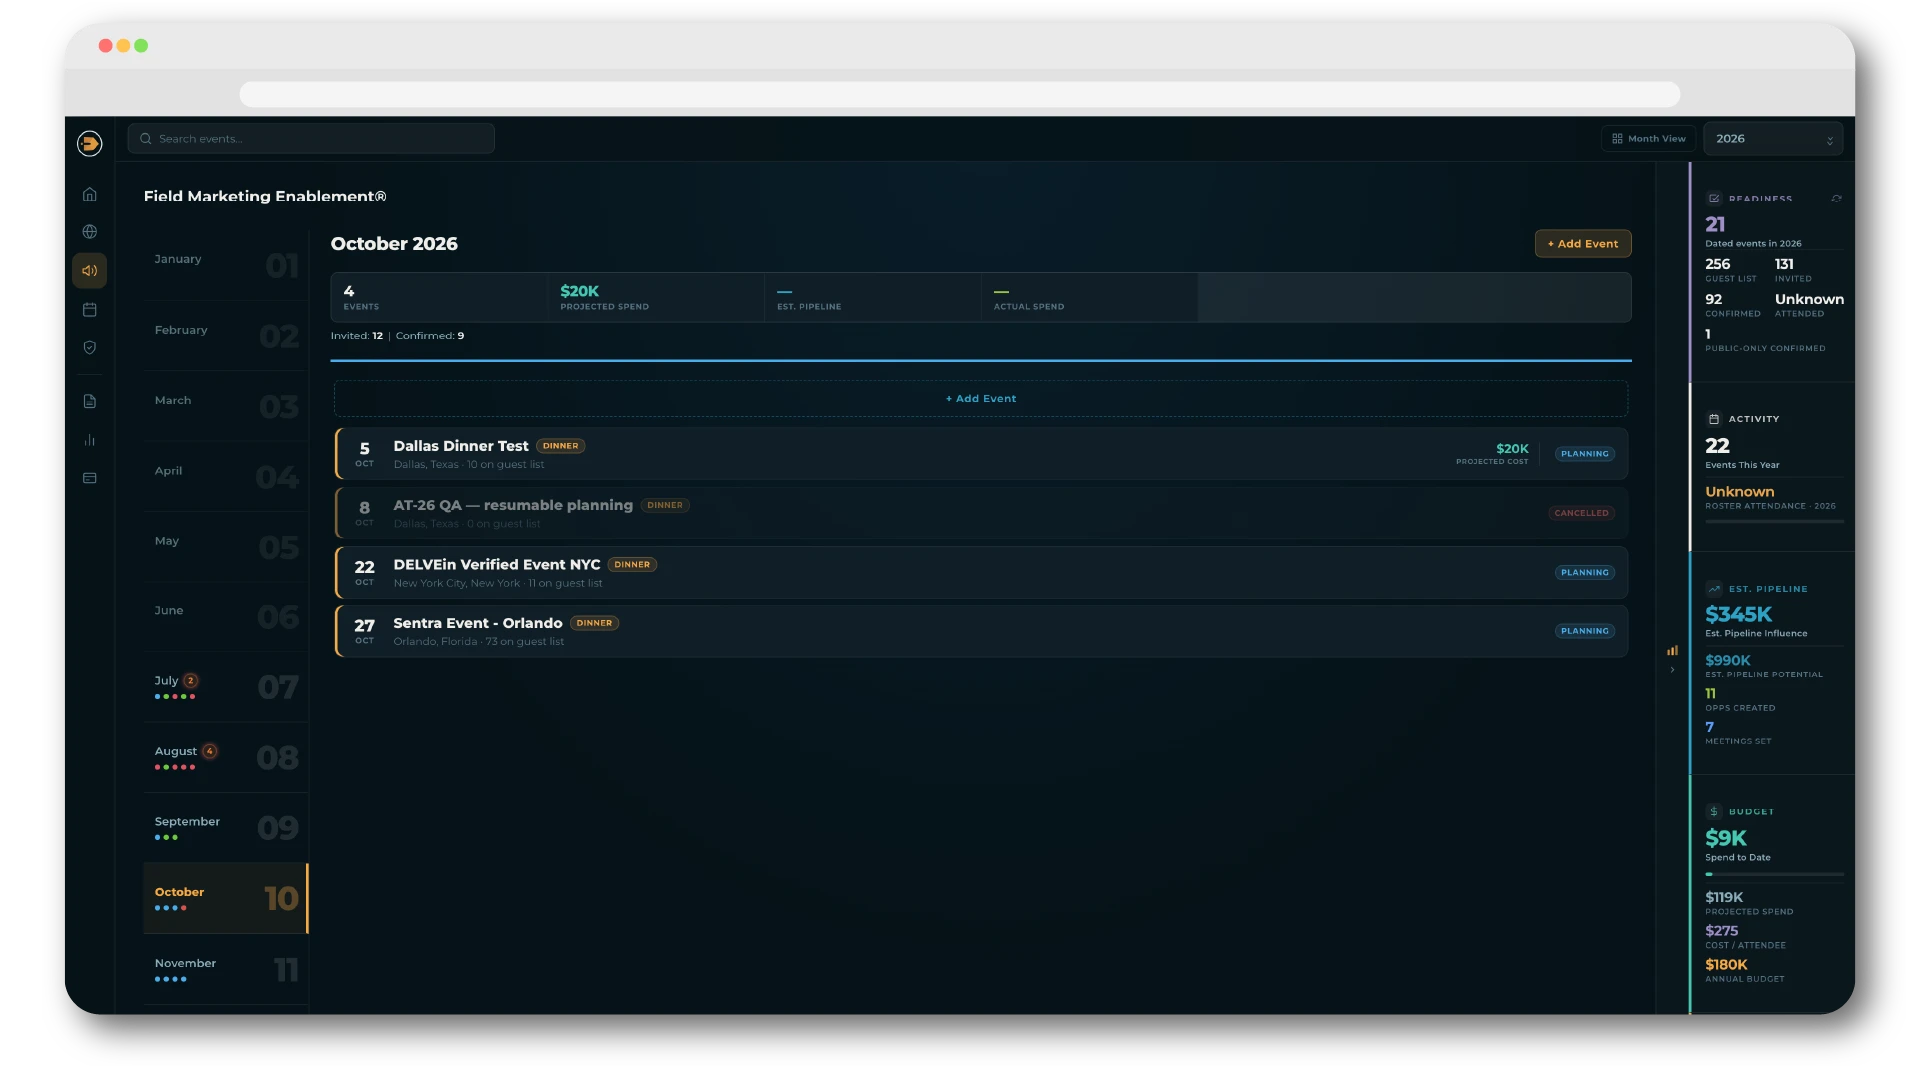Switch to the August month tab
1920x1080 pixels.
pyautogui.click(x=226, y=758)
